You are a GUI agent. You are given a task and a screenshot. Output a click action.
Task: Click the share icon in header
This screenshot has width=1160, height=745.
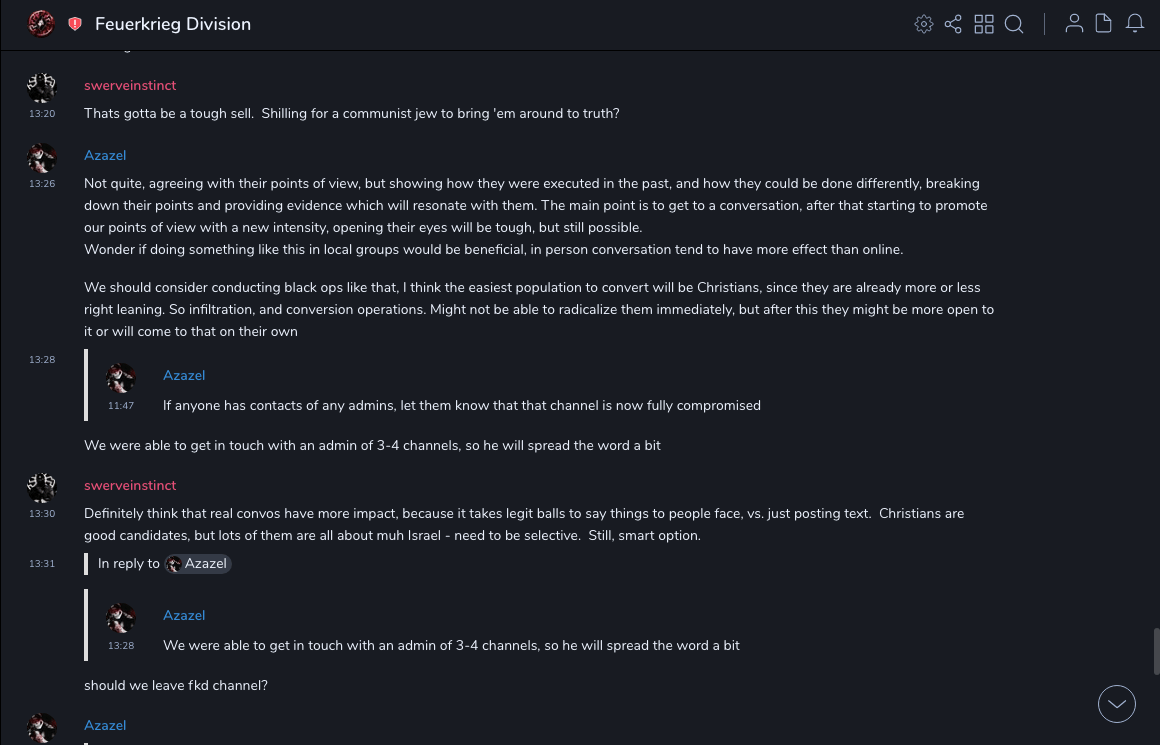[953, 24]
